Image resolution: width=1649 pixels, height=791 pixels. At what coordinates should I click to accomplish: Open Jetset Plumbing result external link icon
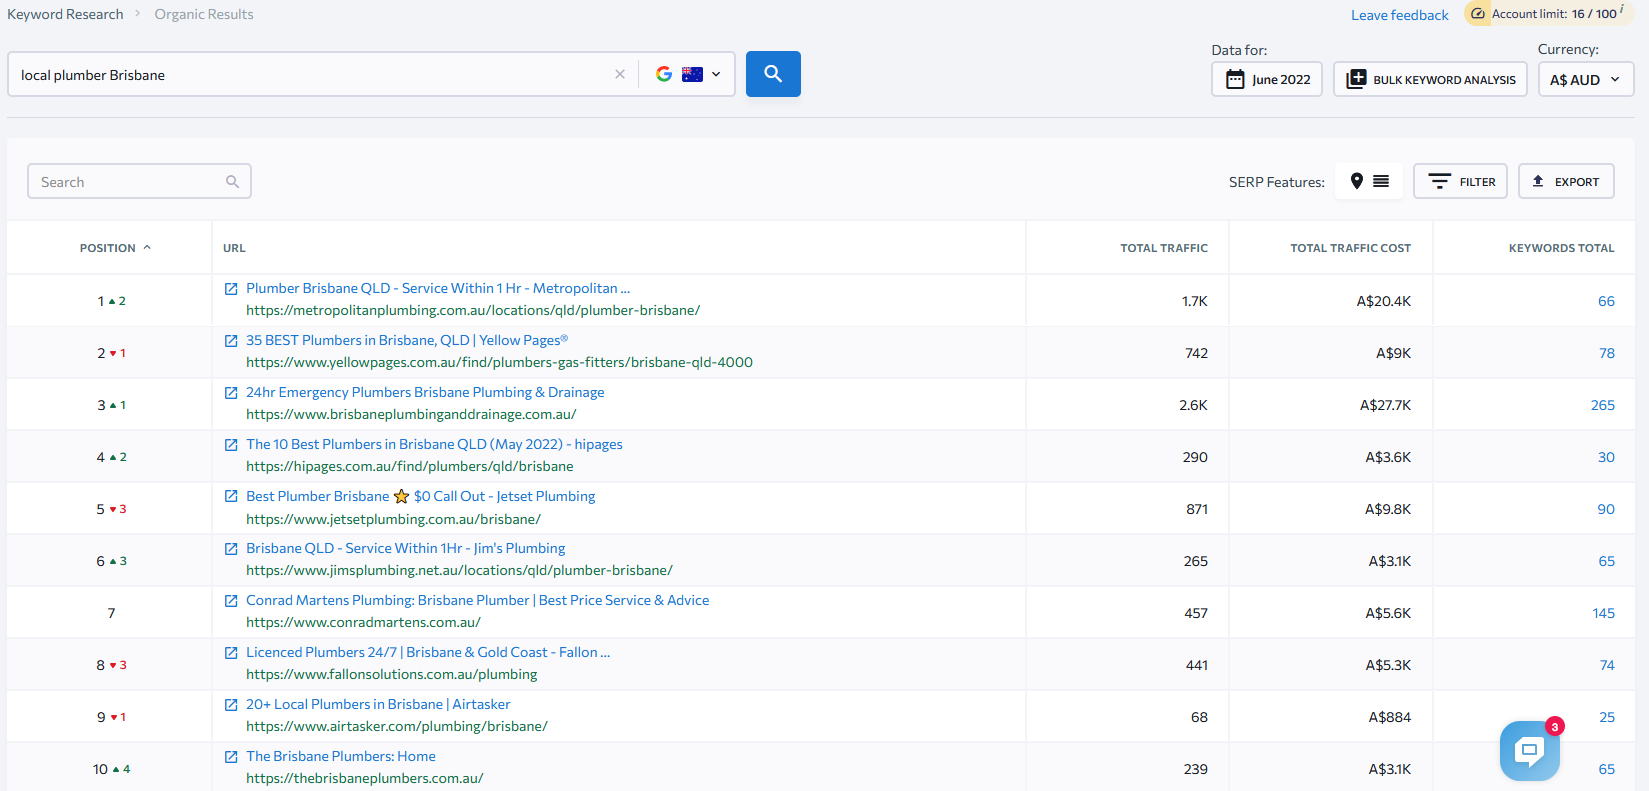[231, 497]
